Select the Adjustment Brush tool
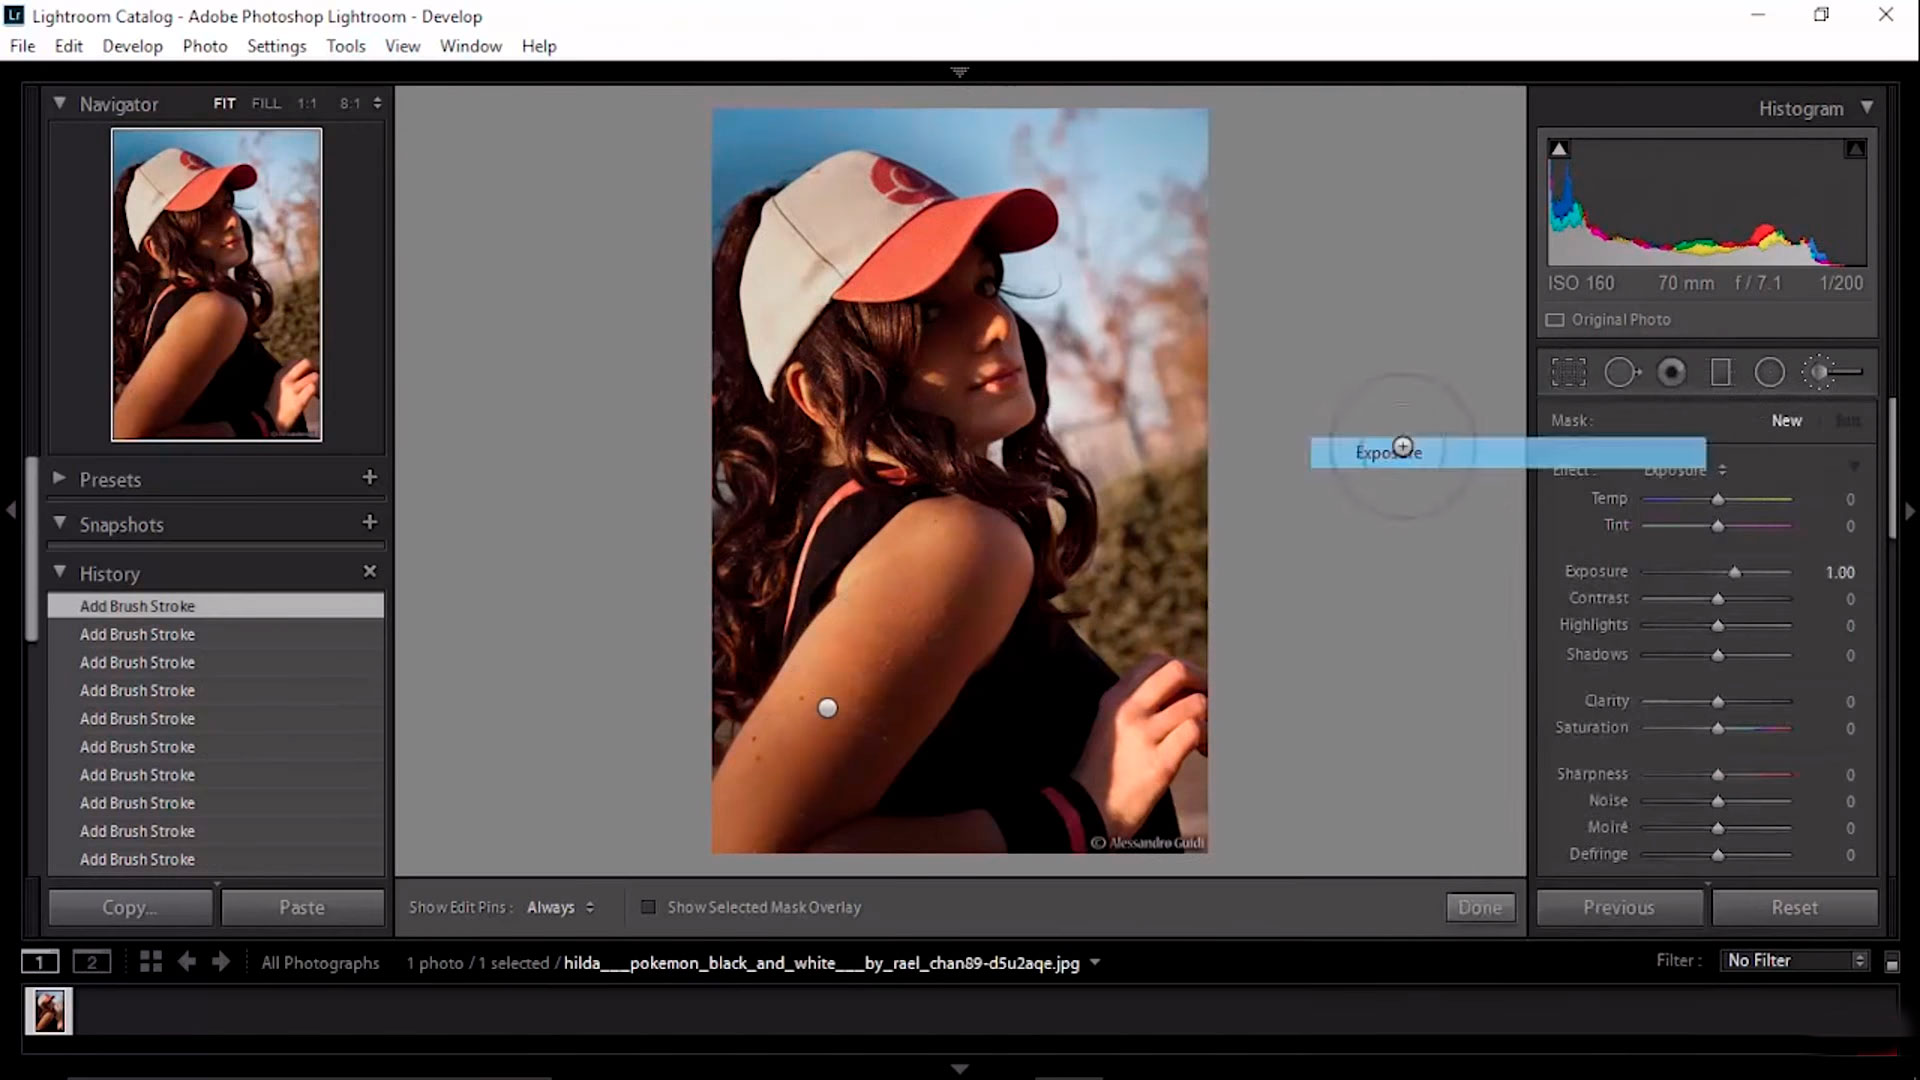Viewport: 1920px width, 1080px height. 1832,372
